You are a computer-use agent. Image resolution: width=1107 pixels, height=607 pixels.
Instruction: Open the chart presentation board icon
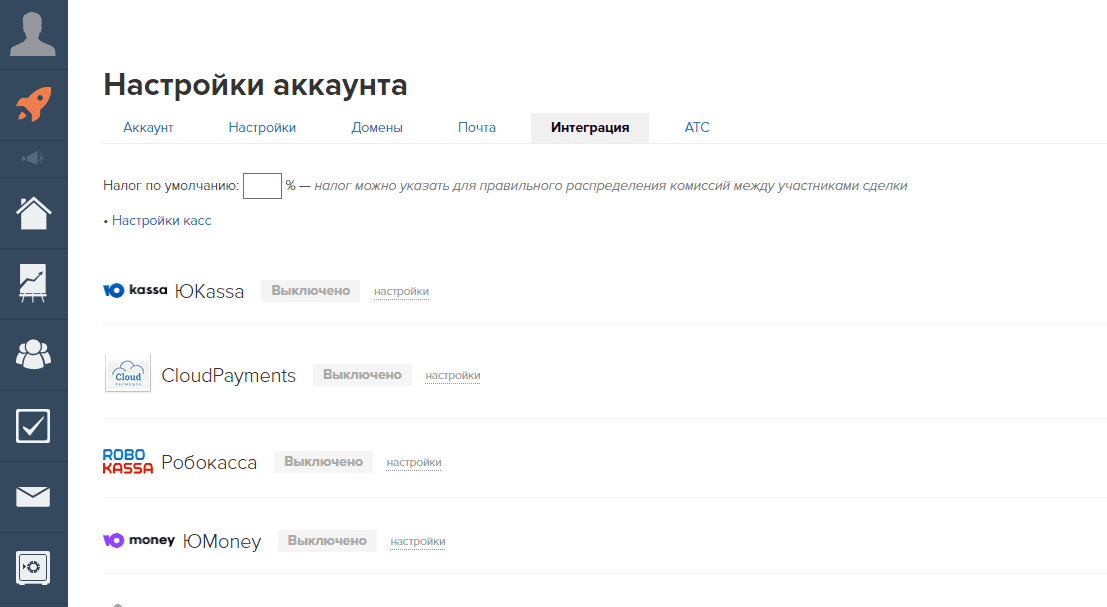[33, 283]
